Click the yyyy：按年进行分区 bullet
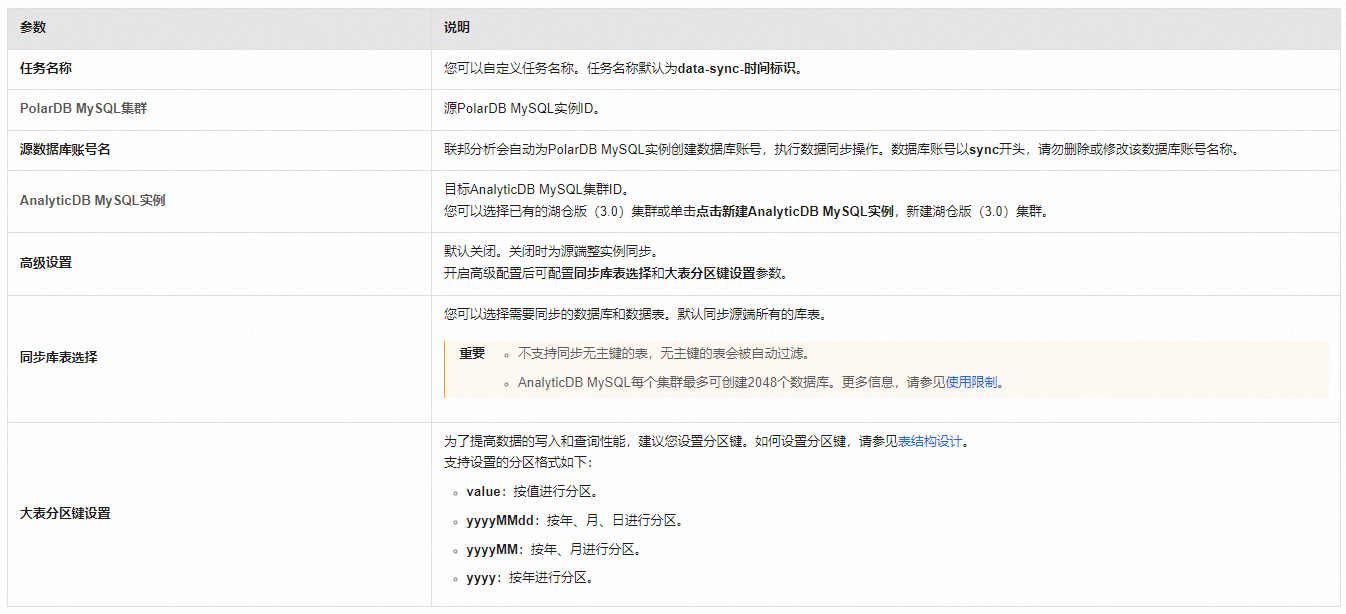 tap(530, 578)
